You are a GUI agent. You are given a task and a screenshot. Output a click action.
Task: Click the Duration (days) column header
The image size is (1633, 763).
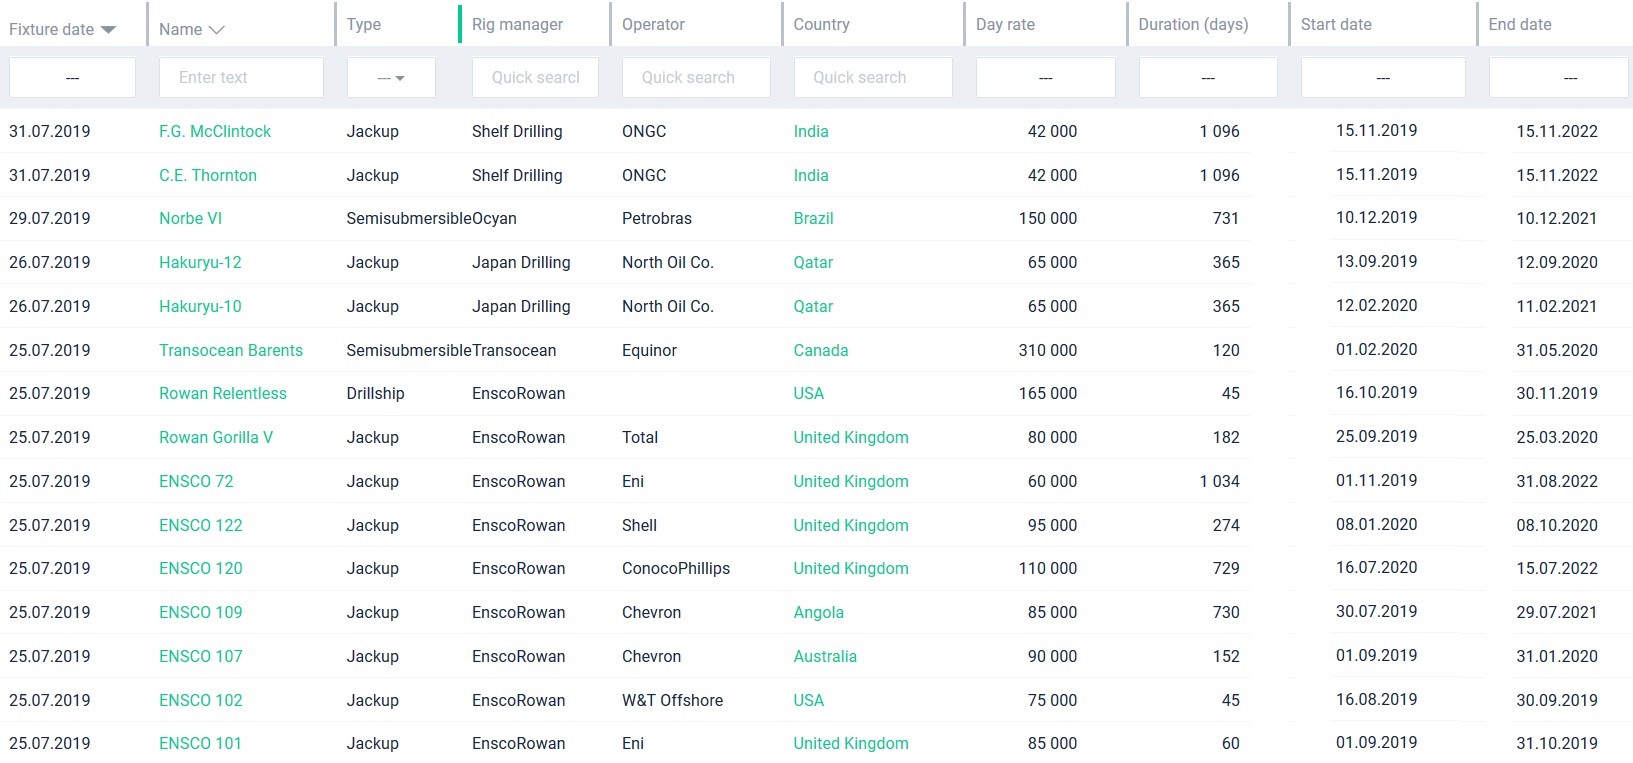pos(1193,25)
